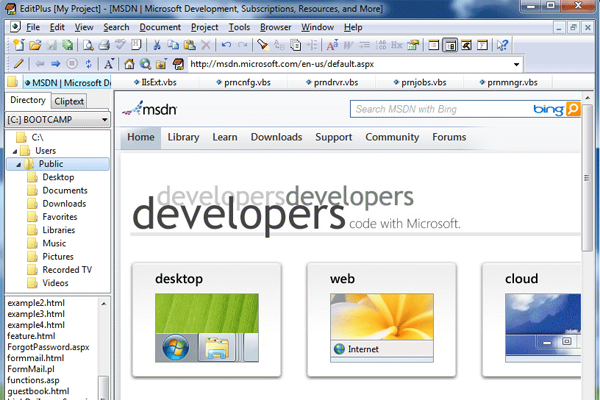This screenshot has height=400, width=600.
Task: Click the browser Refresh icon
Action: point(88,64)
